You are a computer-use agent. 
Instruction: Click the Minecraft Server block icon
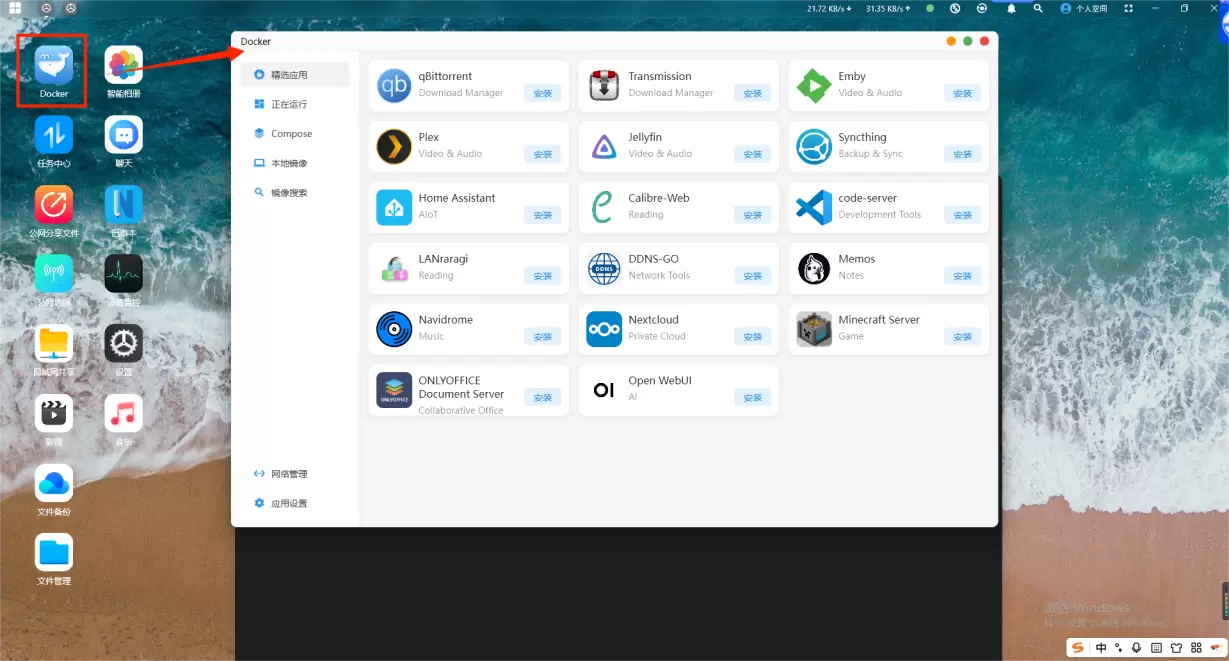click(814, 329)
